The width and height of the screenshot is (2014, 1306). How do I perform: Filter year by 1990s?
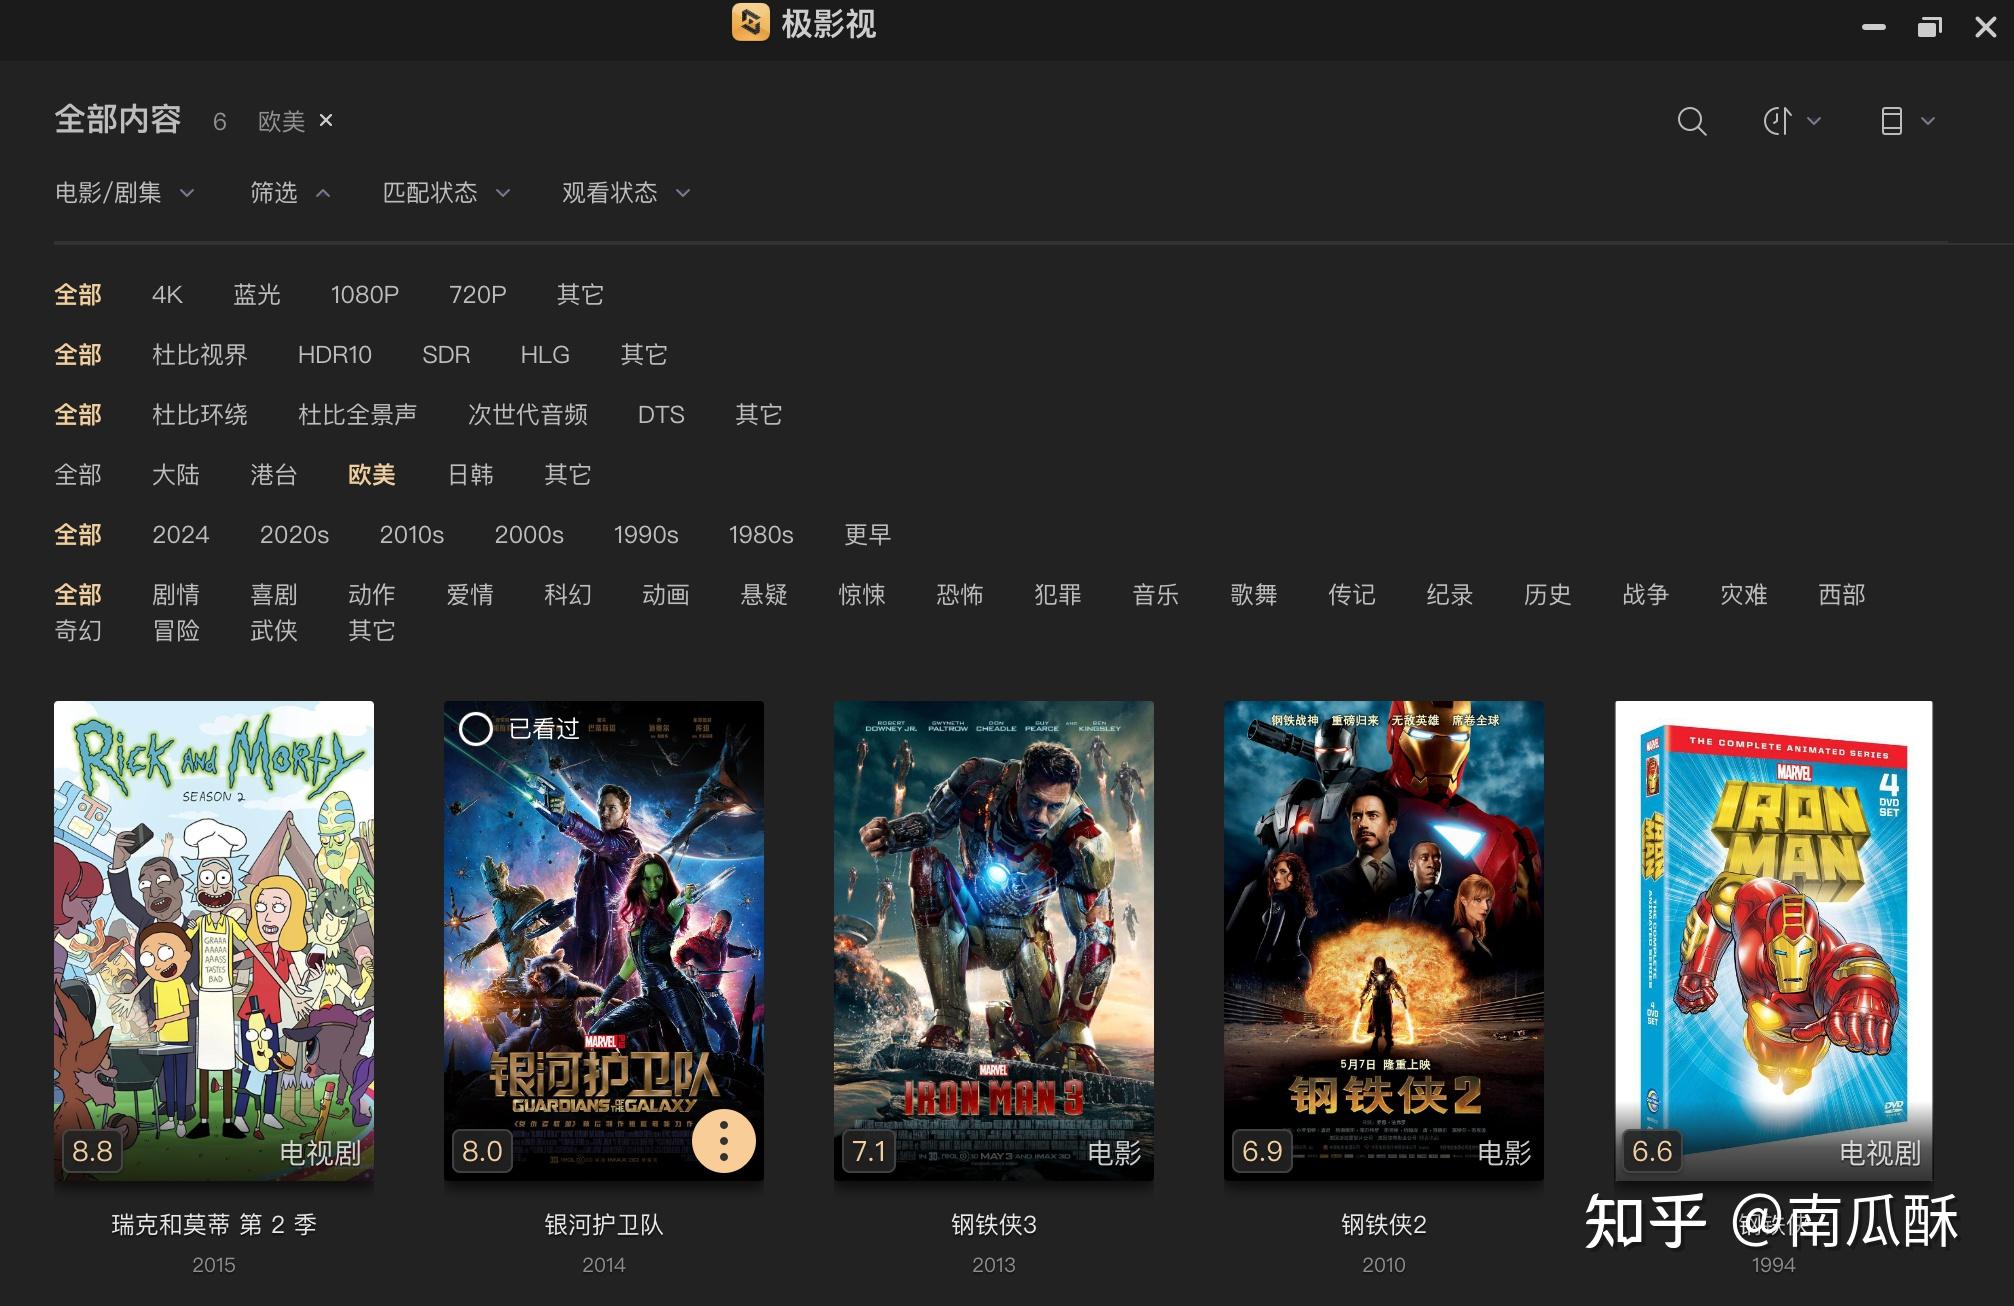click(646, 534)
